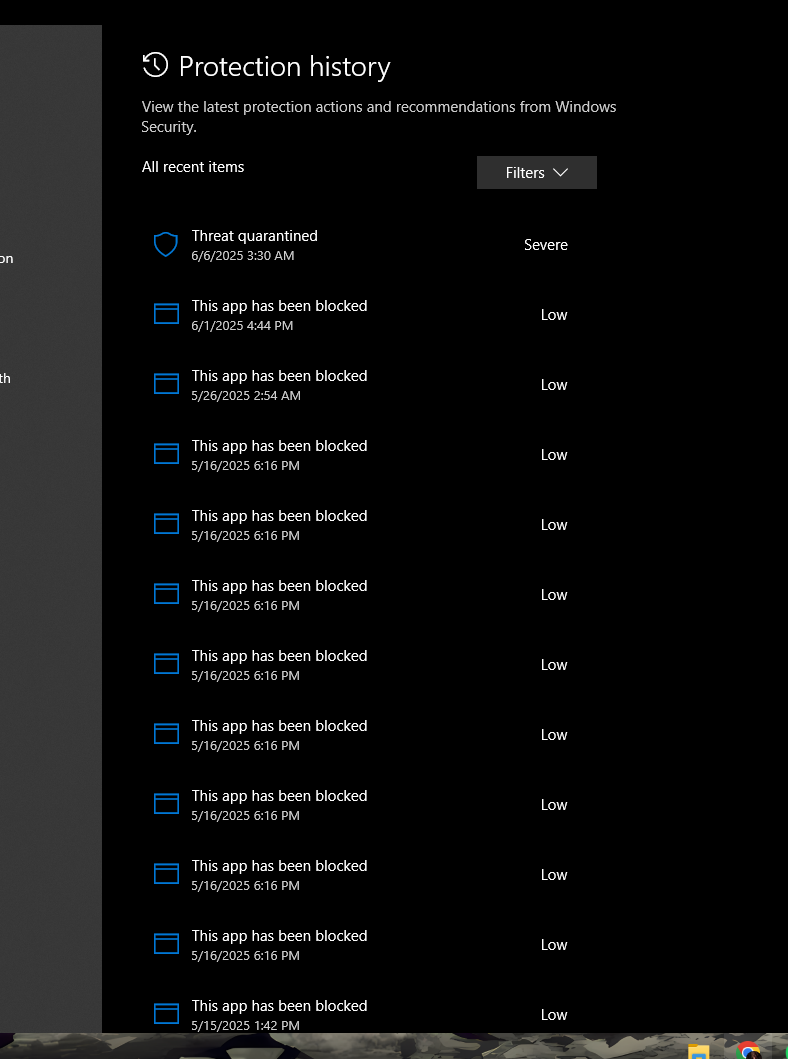Click the Protection history heading

(284, 67)
